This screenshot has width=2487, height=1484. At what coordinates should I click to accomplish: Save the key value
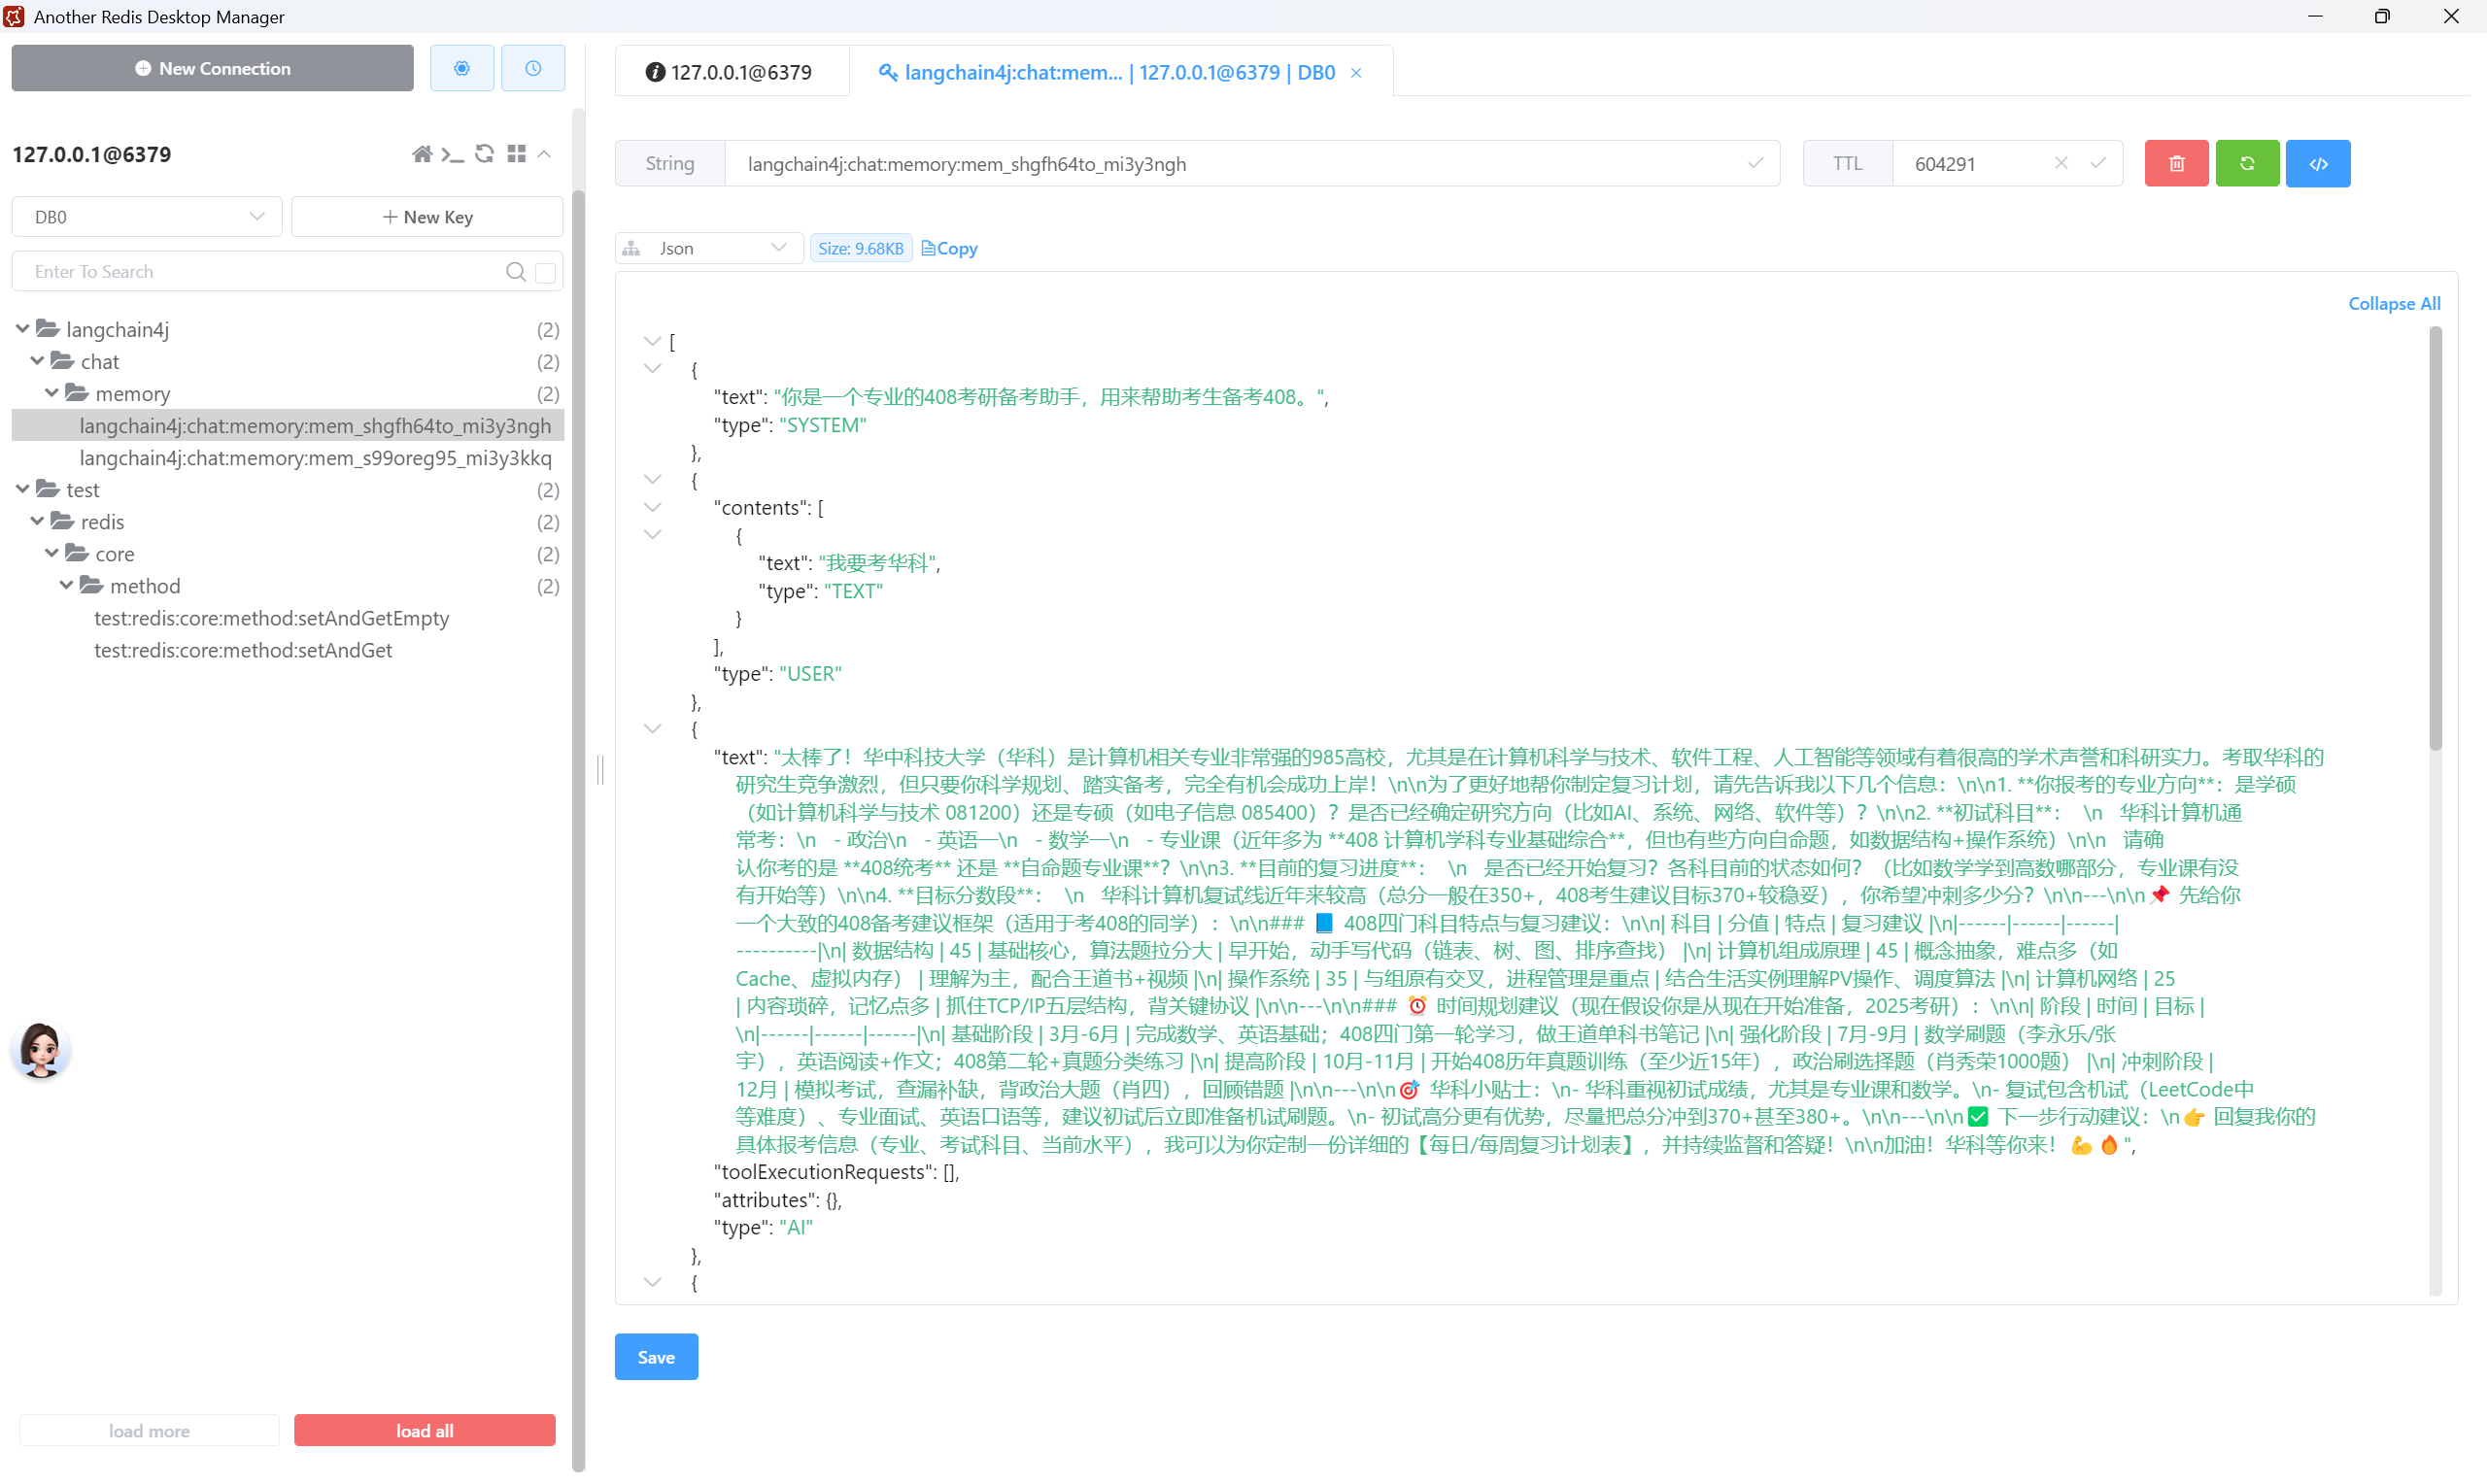point(656,1357)
